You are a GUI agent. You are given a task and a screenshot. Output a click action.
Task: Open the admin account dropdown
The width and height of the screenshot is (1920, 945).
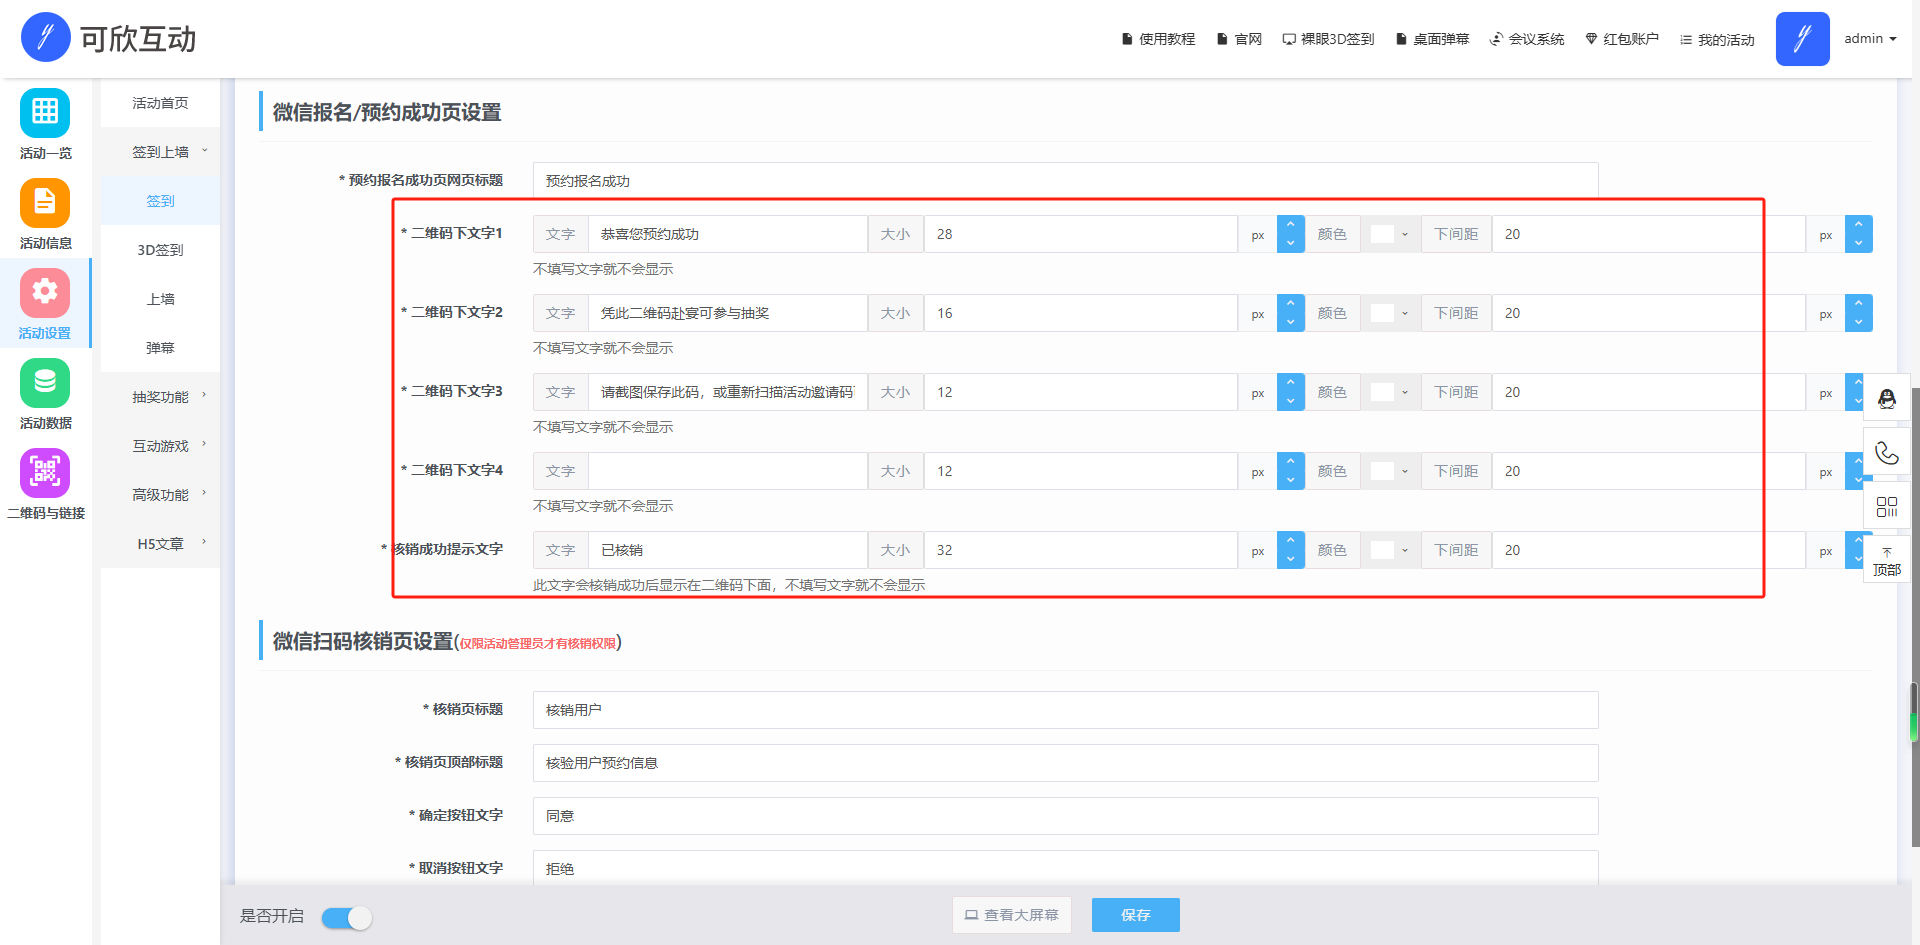click(1870, 38)
